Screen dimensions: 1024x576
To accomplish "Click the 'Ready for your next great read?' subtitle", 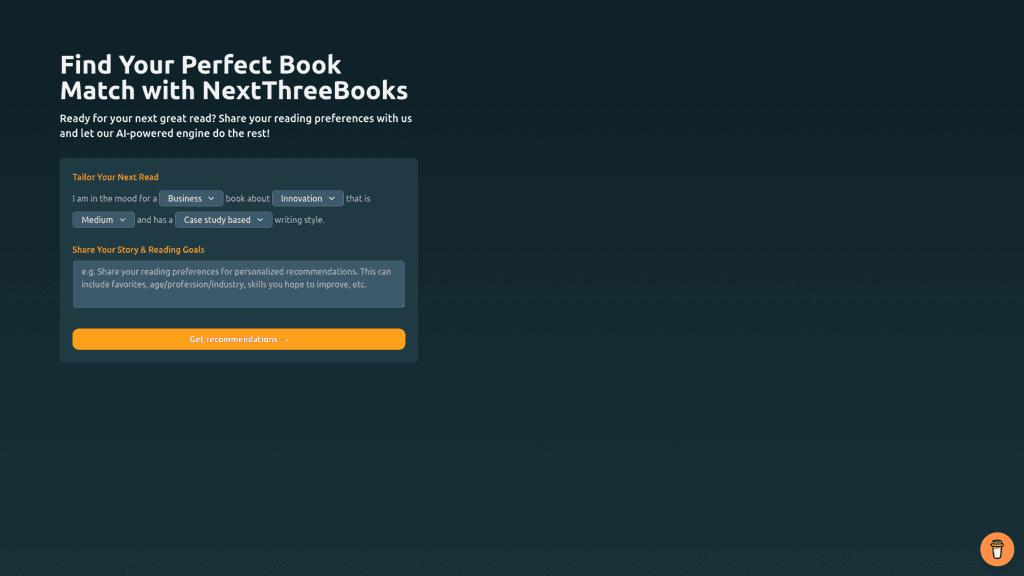I will coord(236,125).
